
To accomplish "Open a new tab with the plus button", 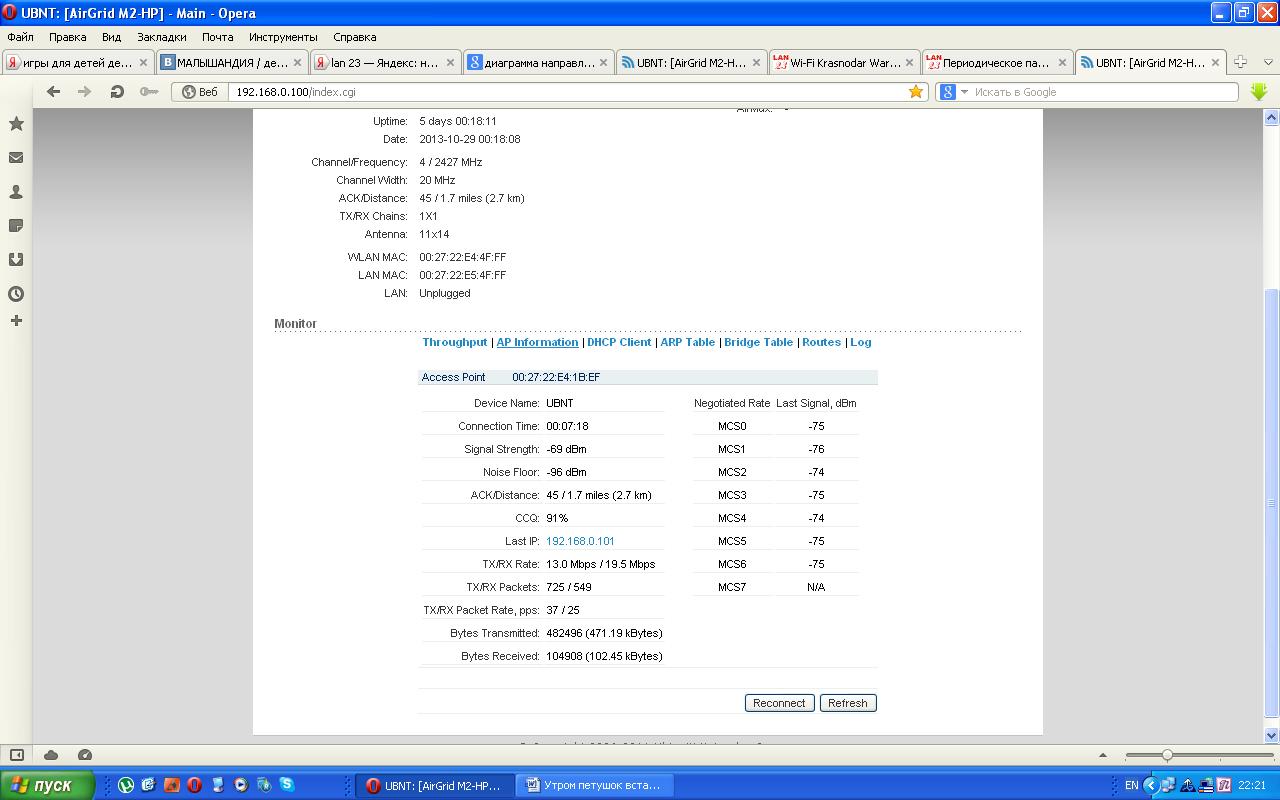I will click(x=1240, y=62).
